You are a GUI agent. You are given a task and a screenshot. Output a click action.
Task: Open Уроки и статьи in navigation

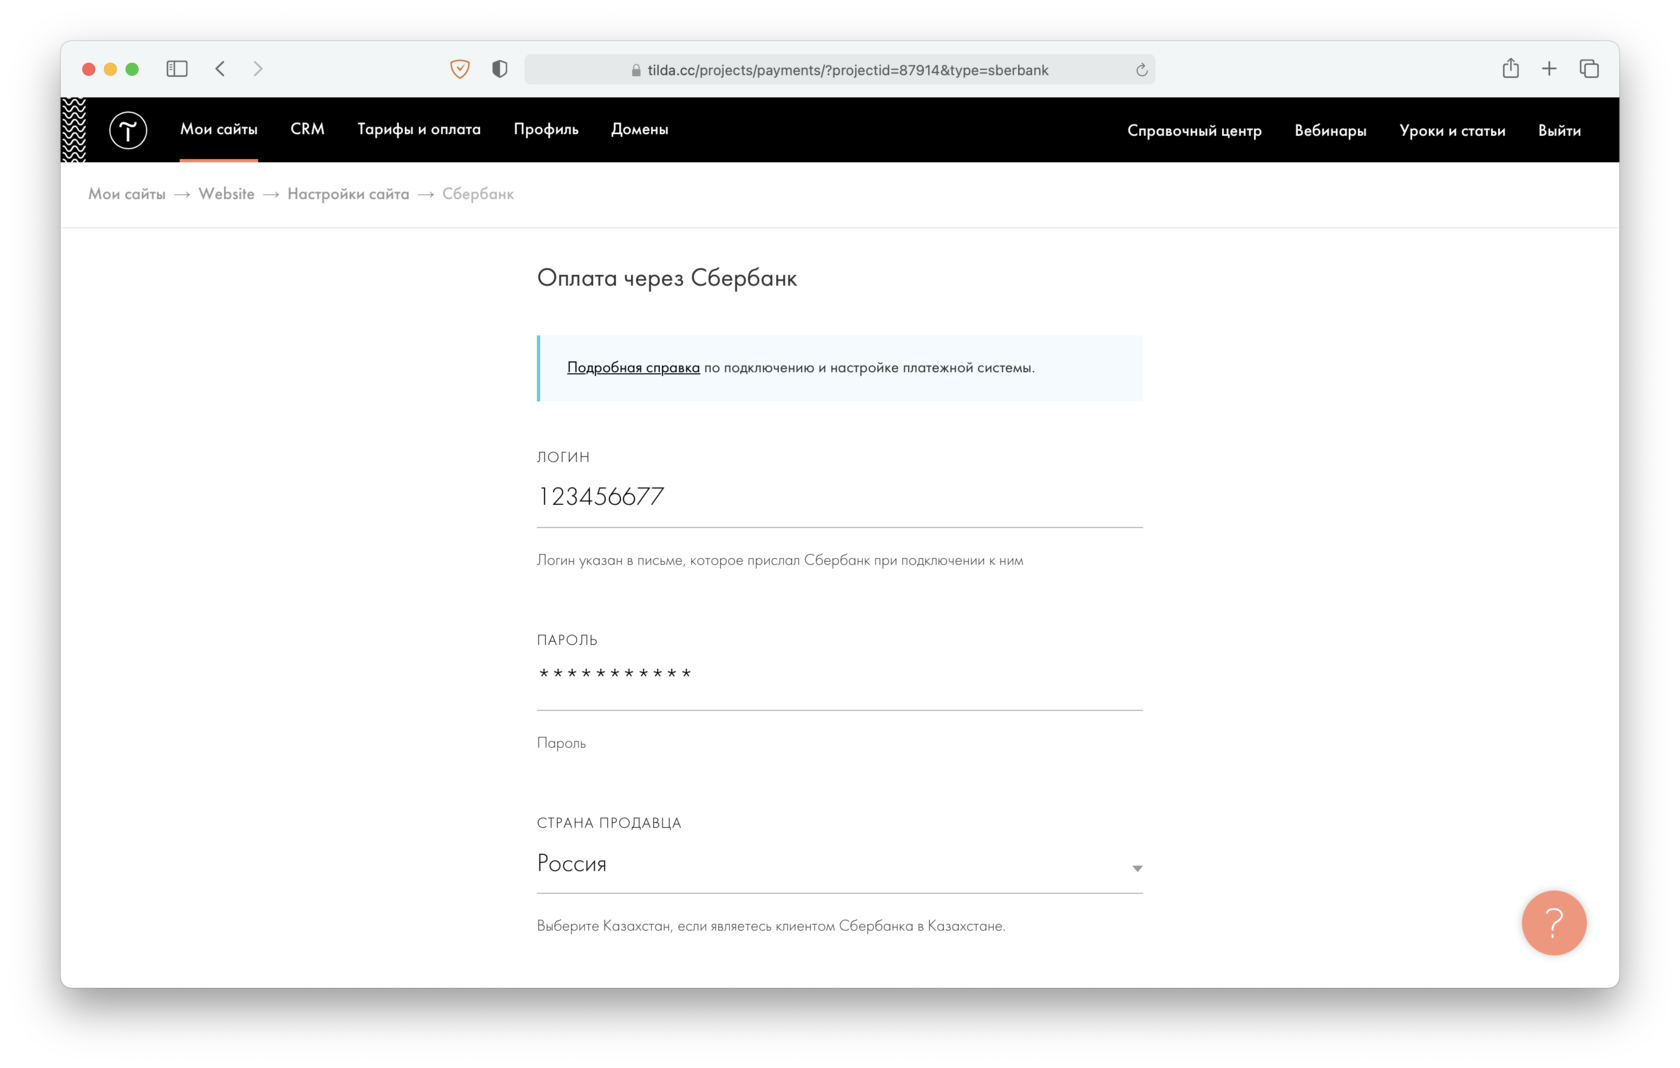pyautogui.click(x=1452, y=130)
